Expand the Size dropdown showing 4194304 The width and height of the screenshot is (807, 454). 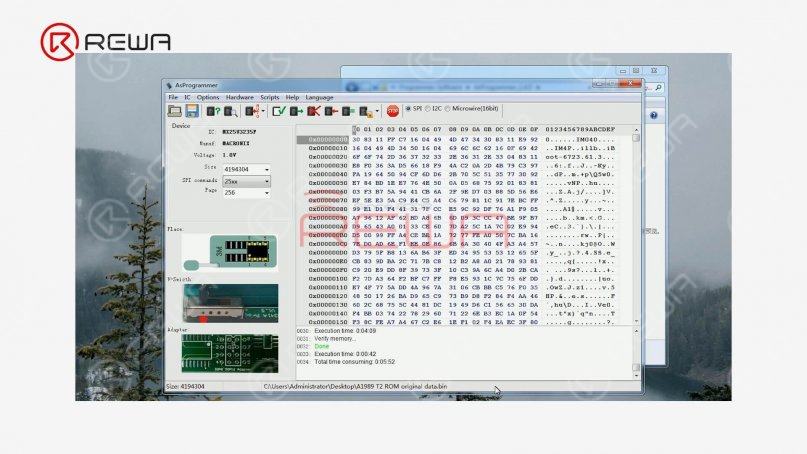[247, 169]
